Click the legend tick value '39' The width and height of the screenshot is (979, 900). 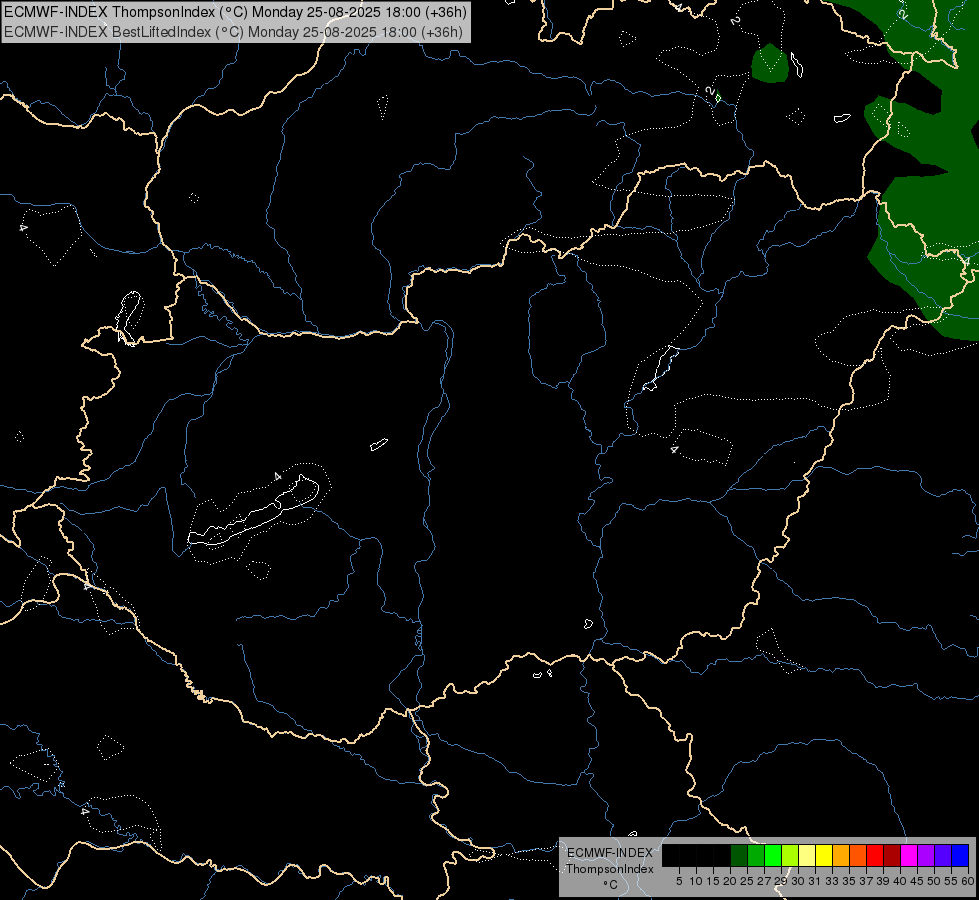(x=883, y=881)
